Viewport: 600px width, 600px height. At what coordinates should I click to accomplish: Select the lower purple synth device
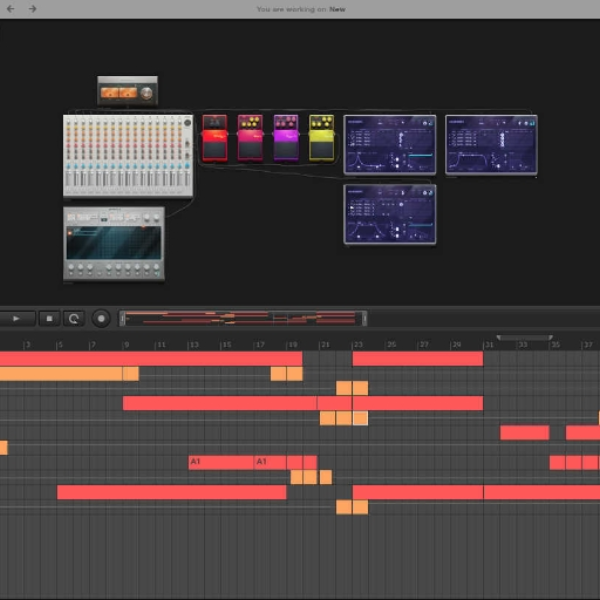(x=390, y=214)
